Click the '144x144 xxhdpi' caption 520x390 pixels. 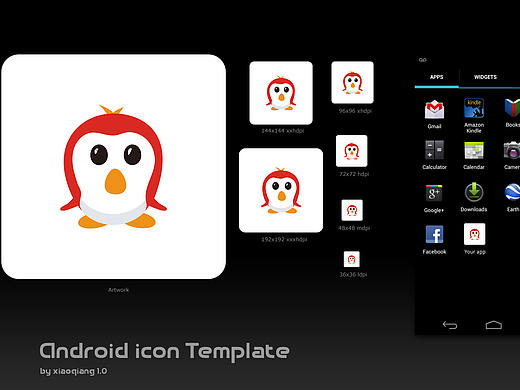(283, 131)
